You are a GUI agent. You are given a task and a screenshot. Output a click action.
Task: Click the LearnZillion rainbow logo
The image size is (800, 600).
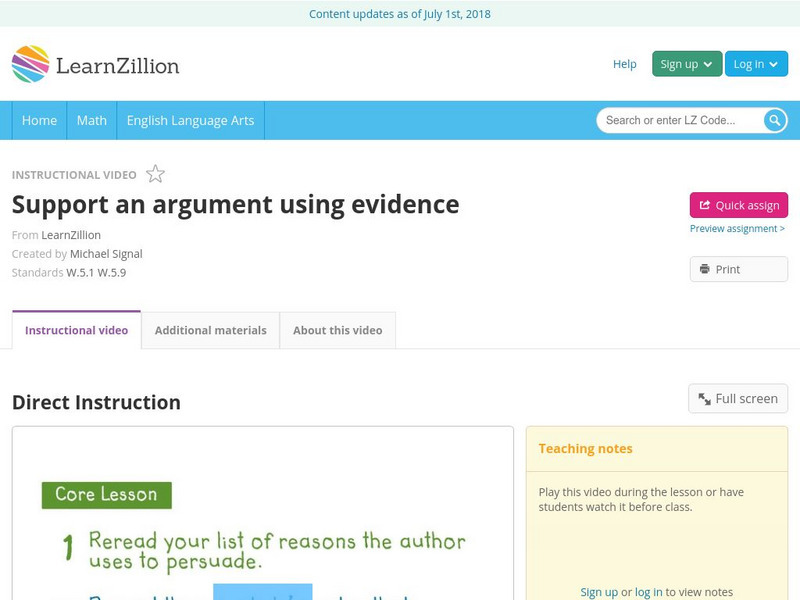30,64
